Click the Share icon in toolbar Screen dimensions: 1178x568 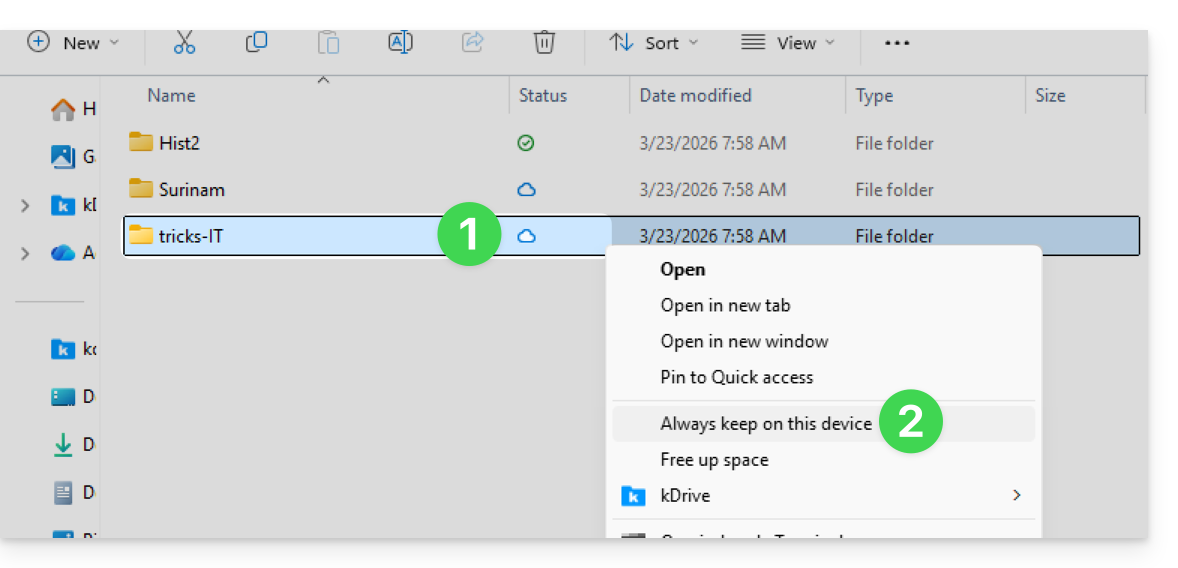point(472,42)
